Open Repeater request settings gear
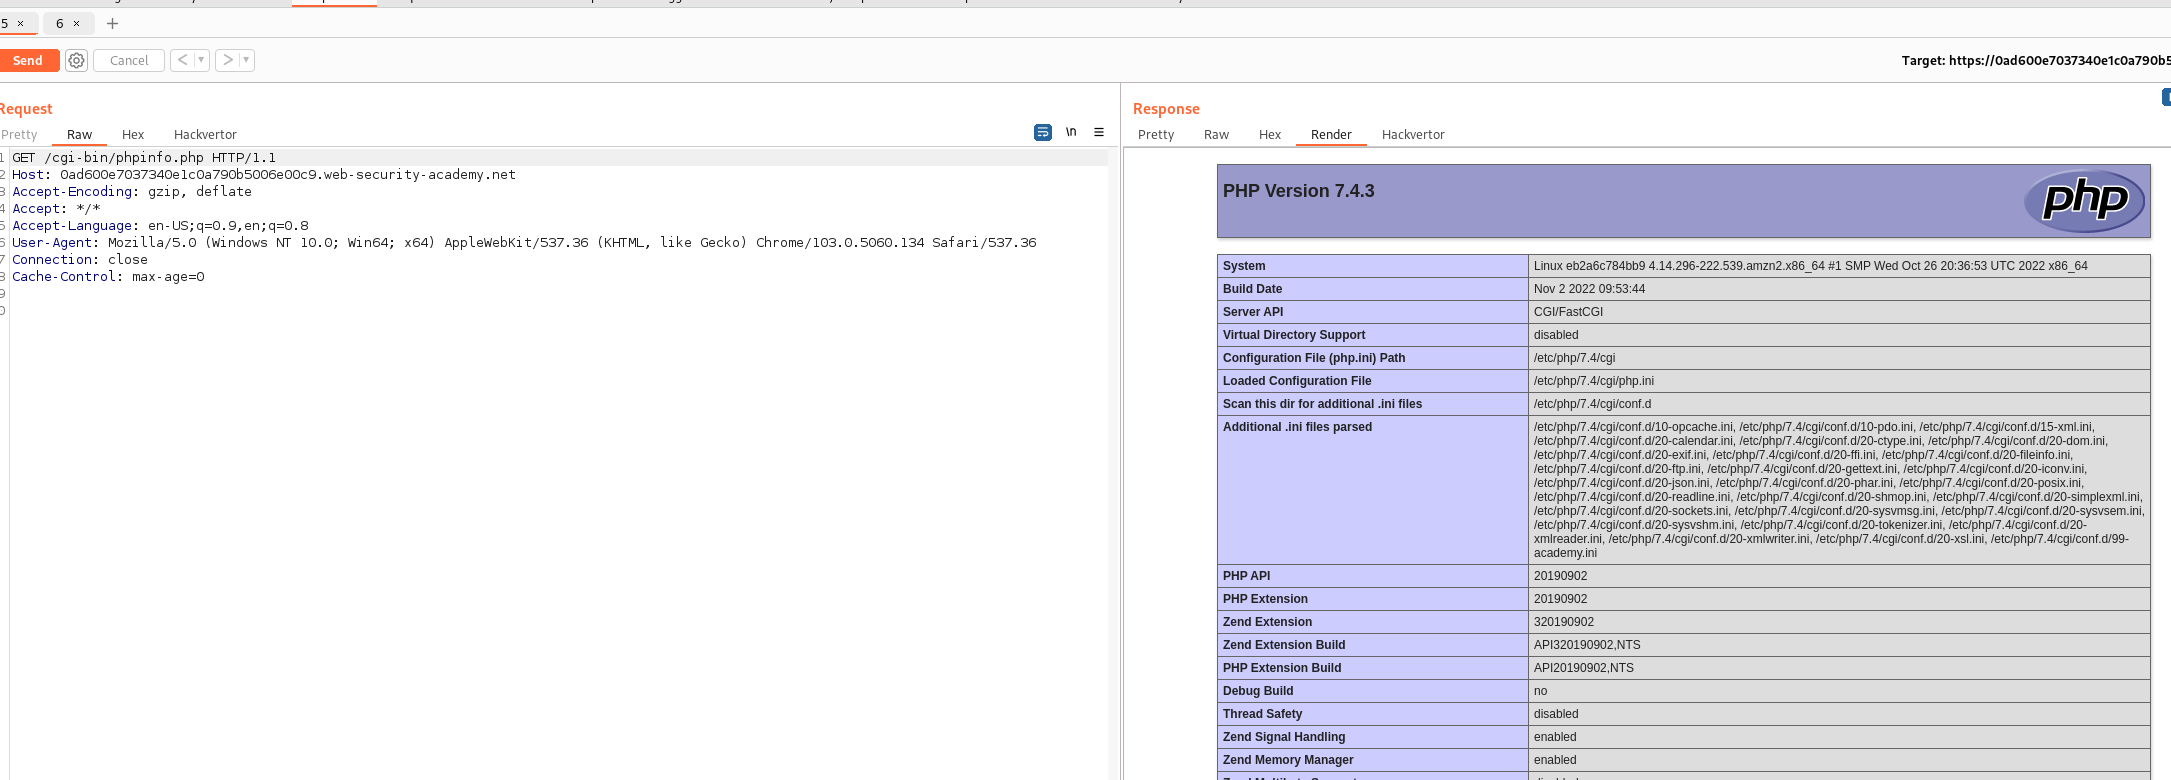This screenshot has width=2171, height=780. tap(76, 60)
